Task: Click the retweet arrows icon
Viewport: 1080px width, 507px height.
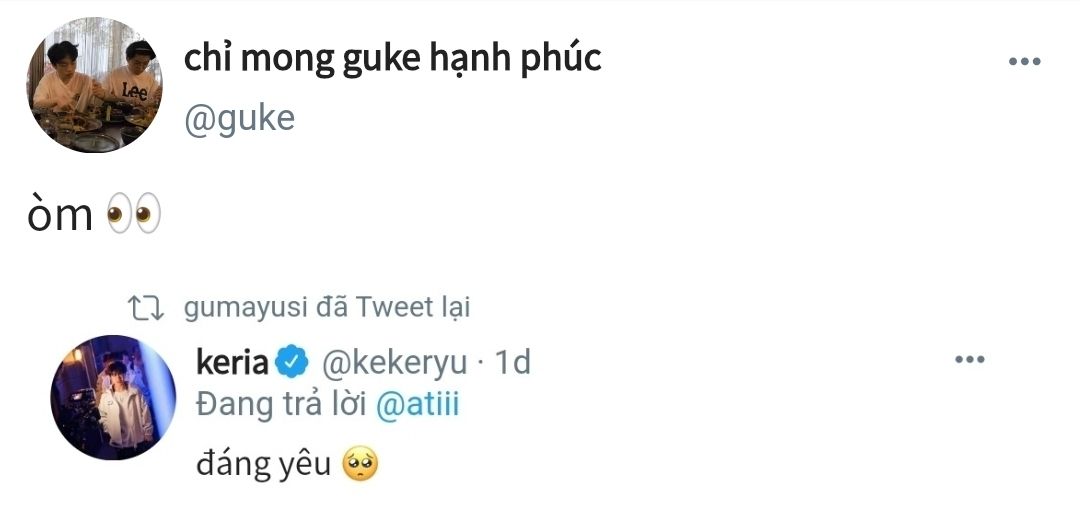Action: pyautogui.click(x=148, y=308)
